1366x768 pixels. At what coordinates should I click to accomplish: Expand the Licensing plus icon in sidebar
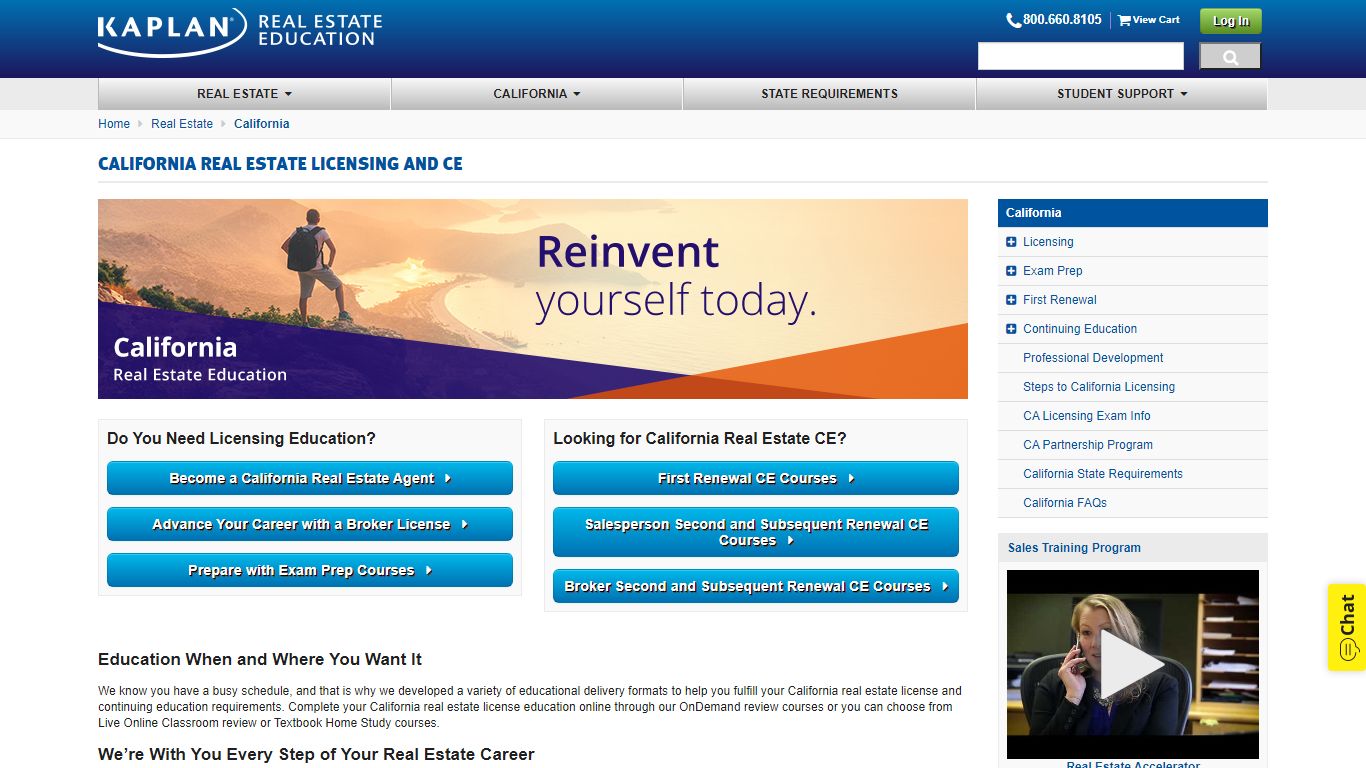point(1011,242)
